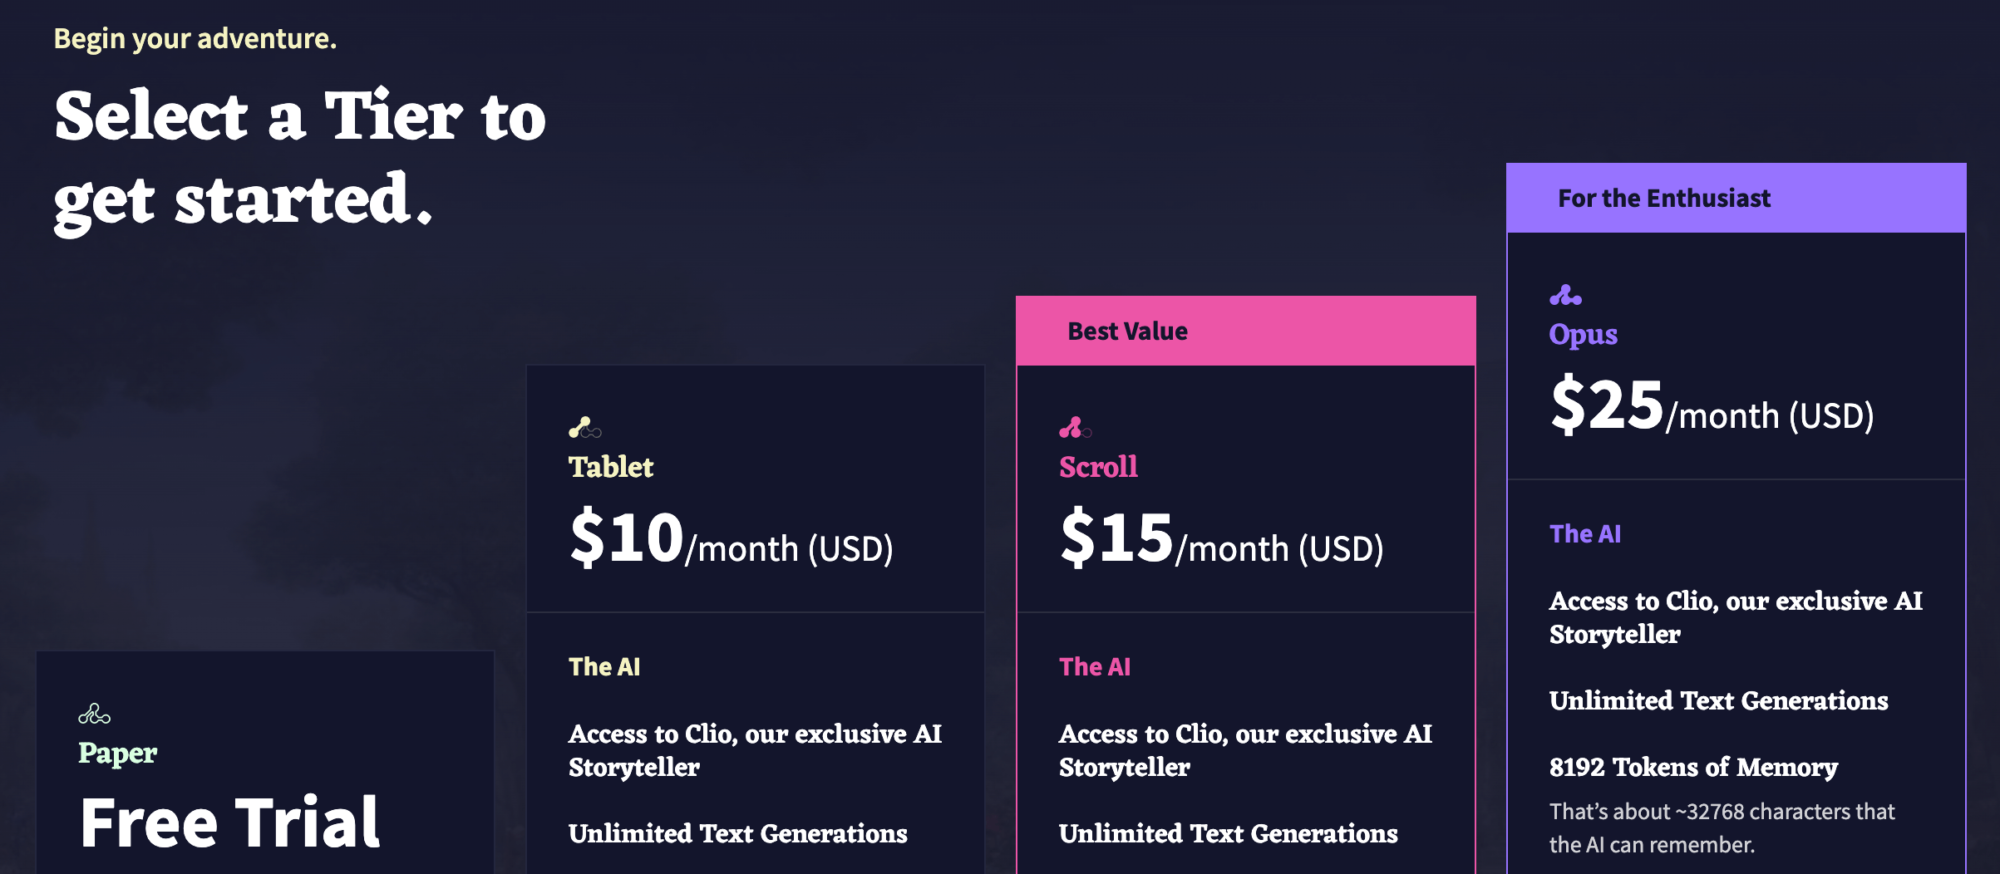
Task: Select the Tablet tier name
Action: (611, 467)
